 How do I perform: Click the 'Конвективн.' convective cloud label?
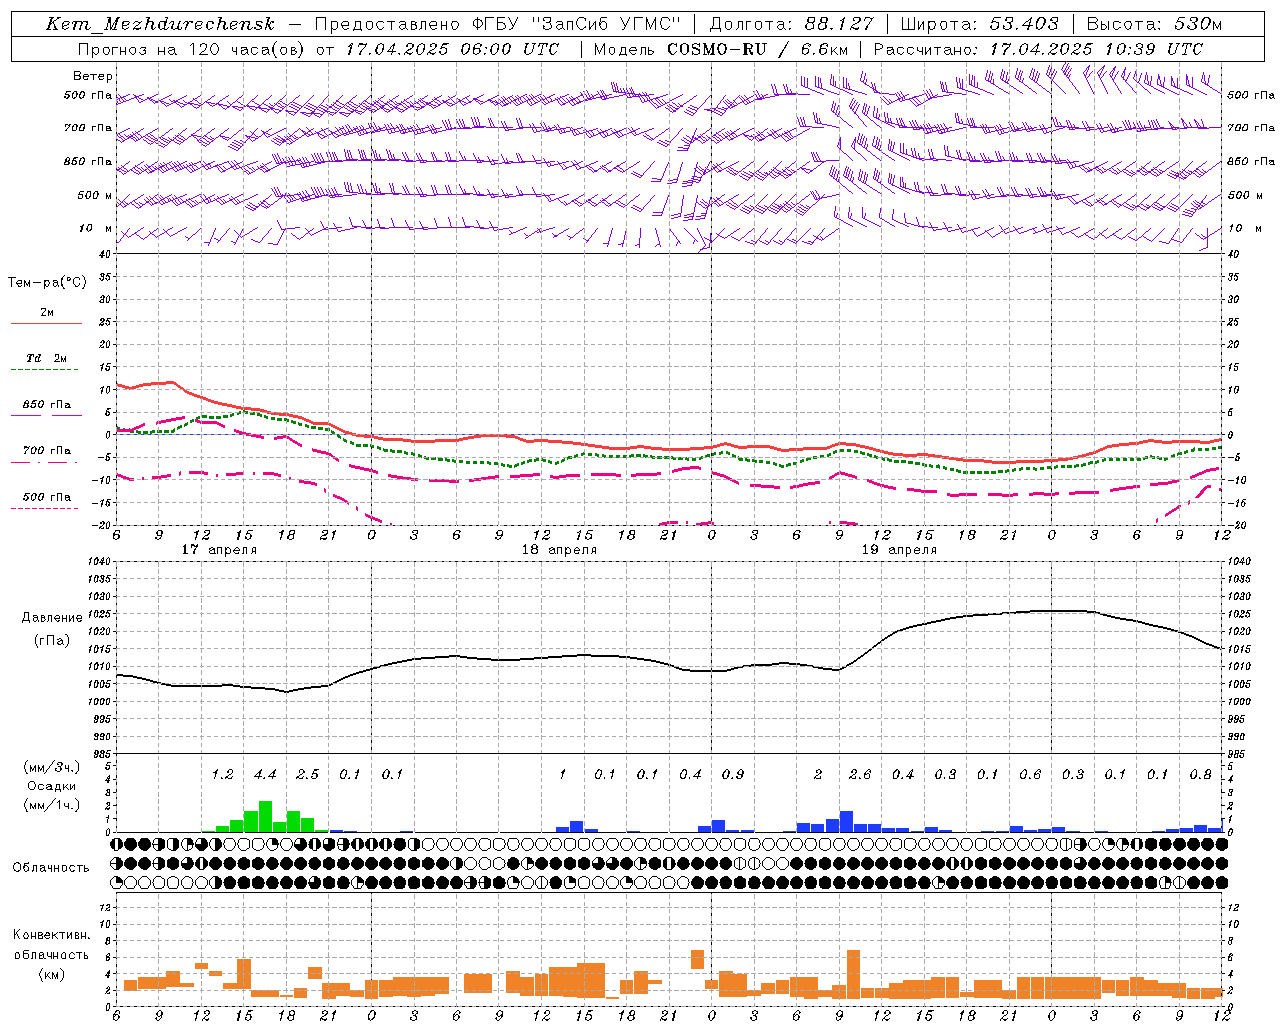tap(51, 935)
